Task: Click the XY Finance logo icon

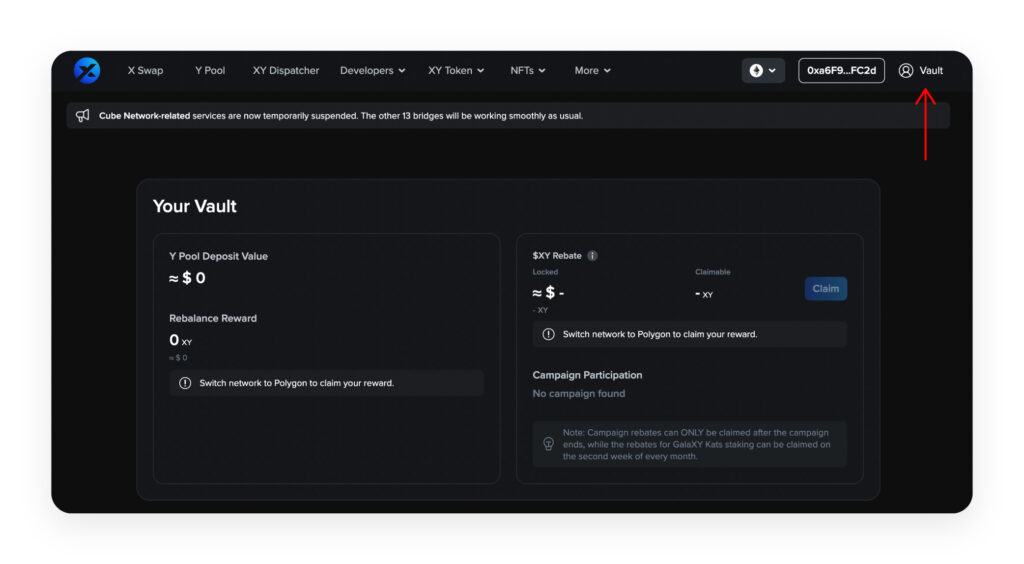Action: [x=87, y=70]
